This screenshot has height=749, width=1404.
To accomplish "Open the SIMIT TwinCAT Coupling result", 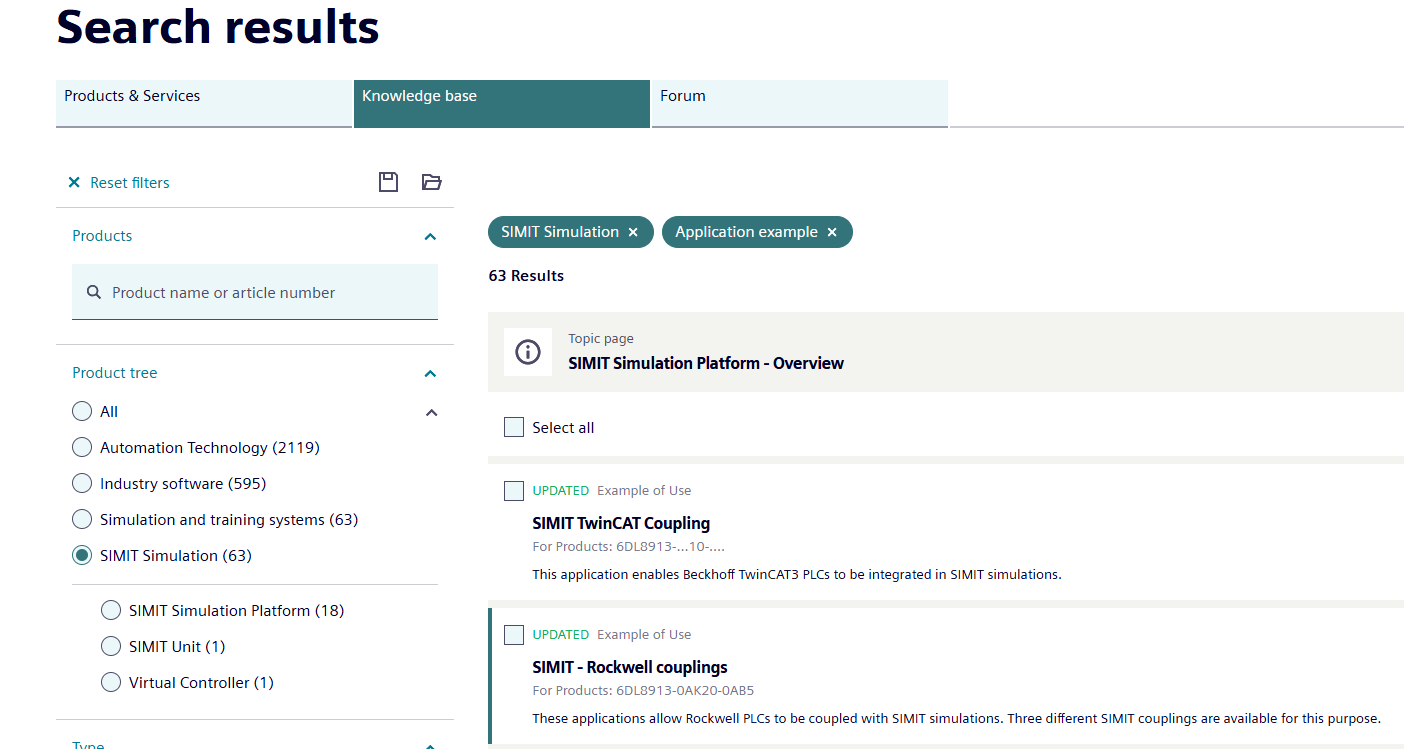I will click(621, 523).
